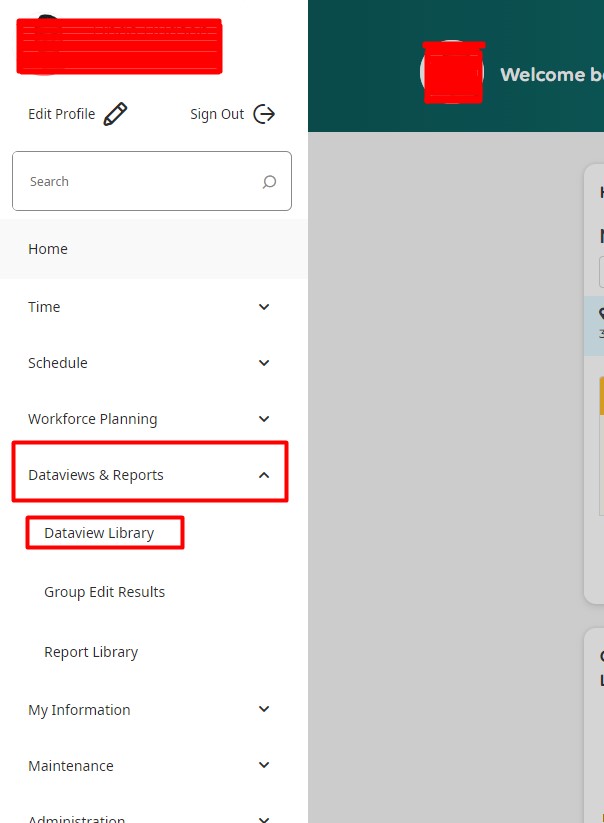The height and width of the screenshot is (823, 604).
Task: Click the Sign Out text link
Action: pos(217,114)
